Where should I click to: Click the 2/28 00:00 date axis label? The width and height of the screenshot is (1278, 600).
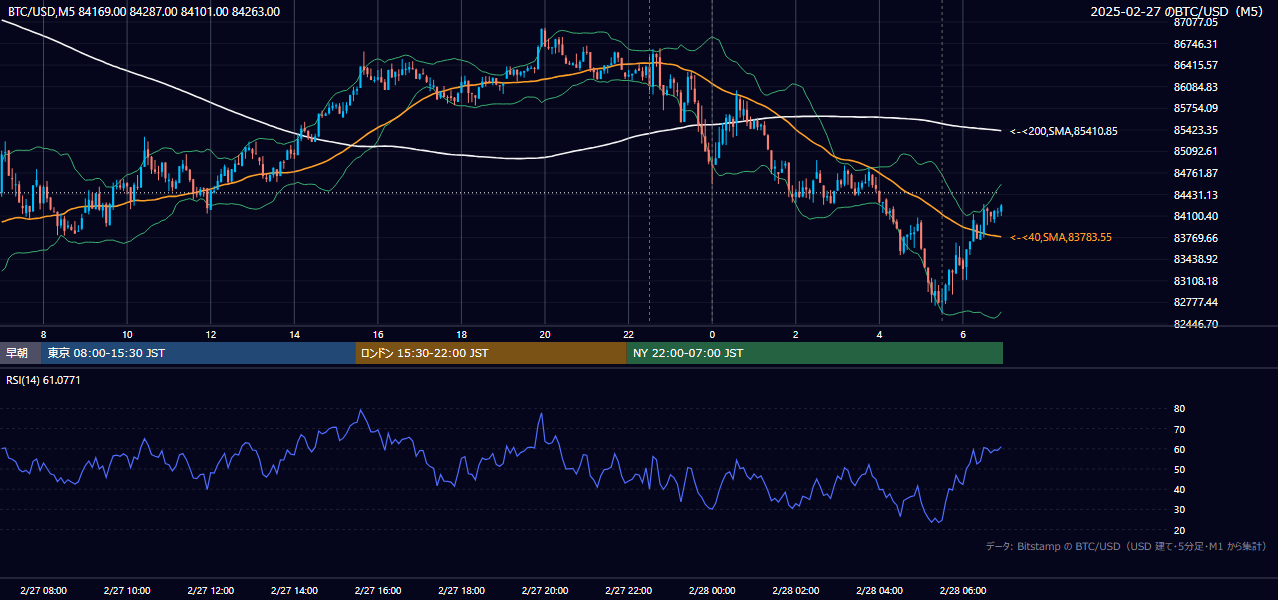[x=712, y=590]
